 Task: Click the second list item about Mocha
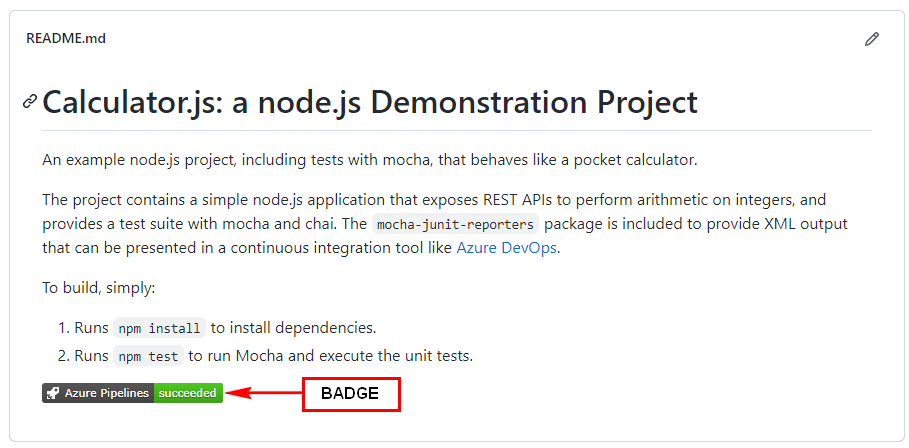tap(266, 356)
